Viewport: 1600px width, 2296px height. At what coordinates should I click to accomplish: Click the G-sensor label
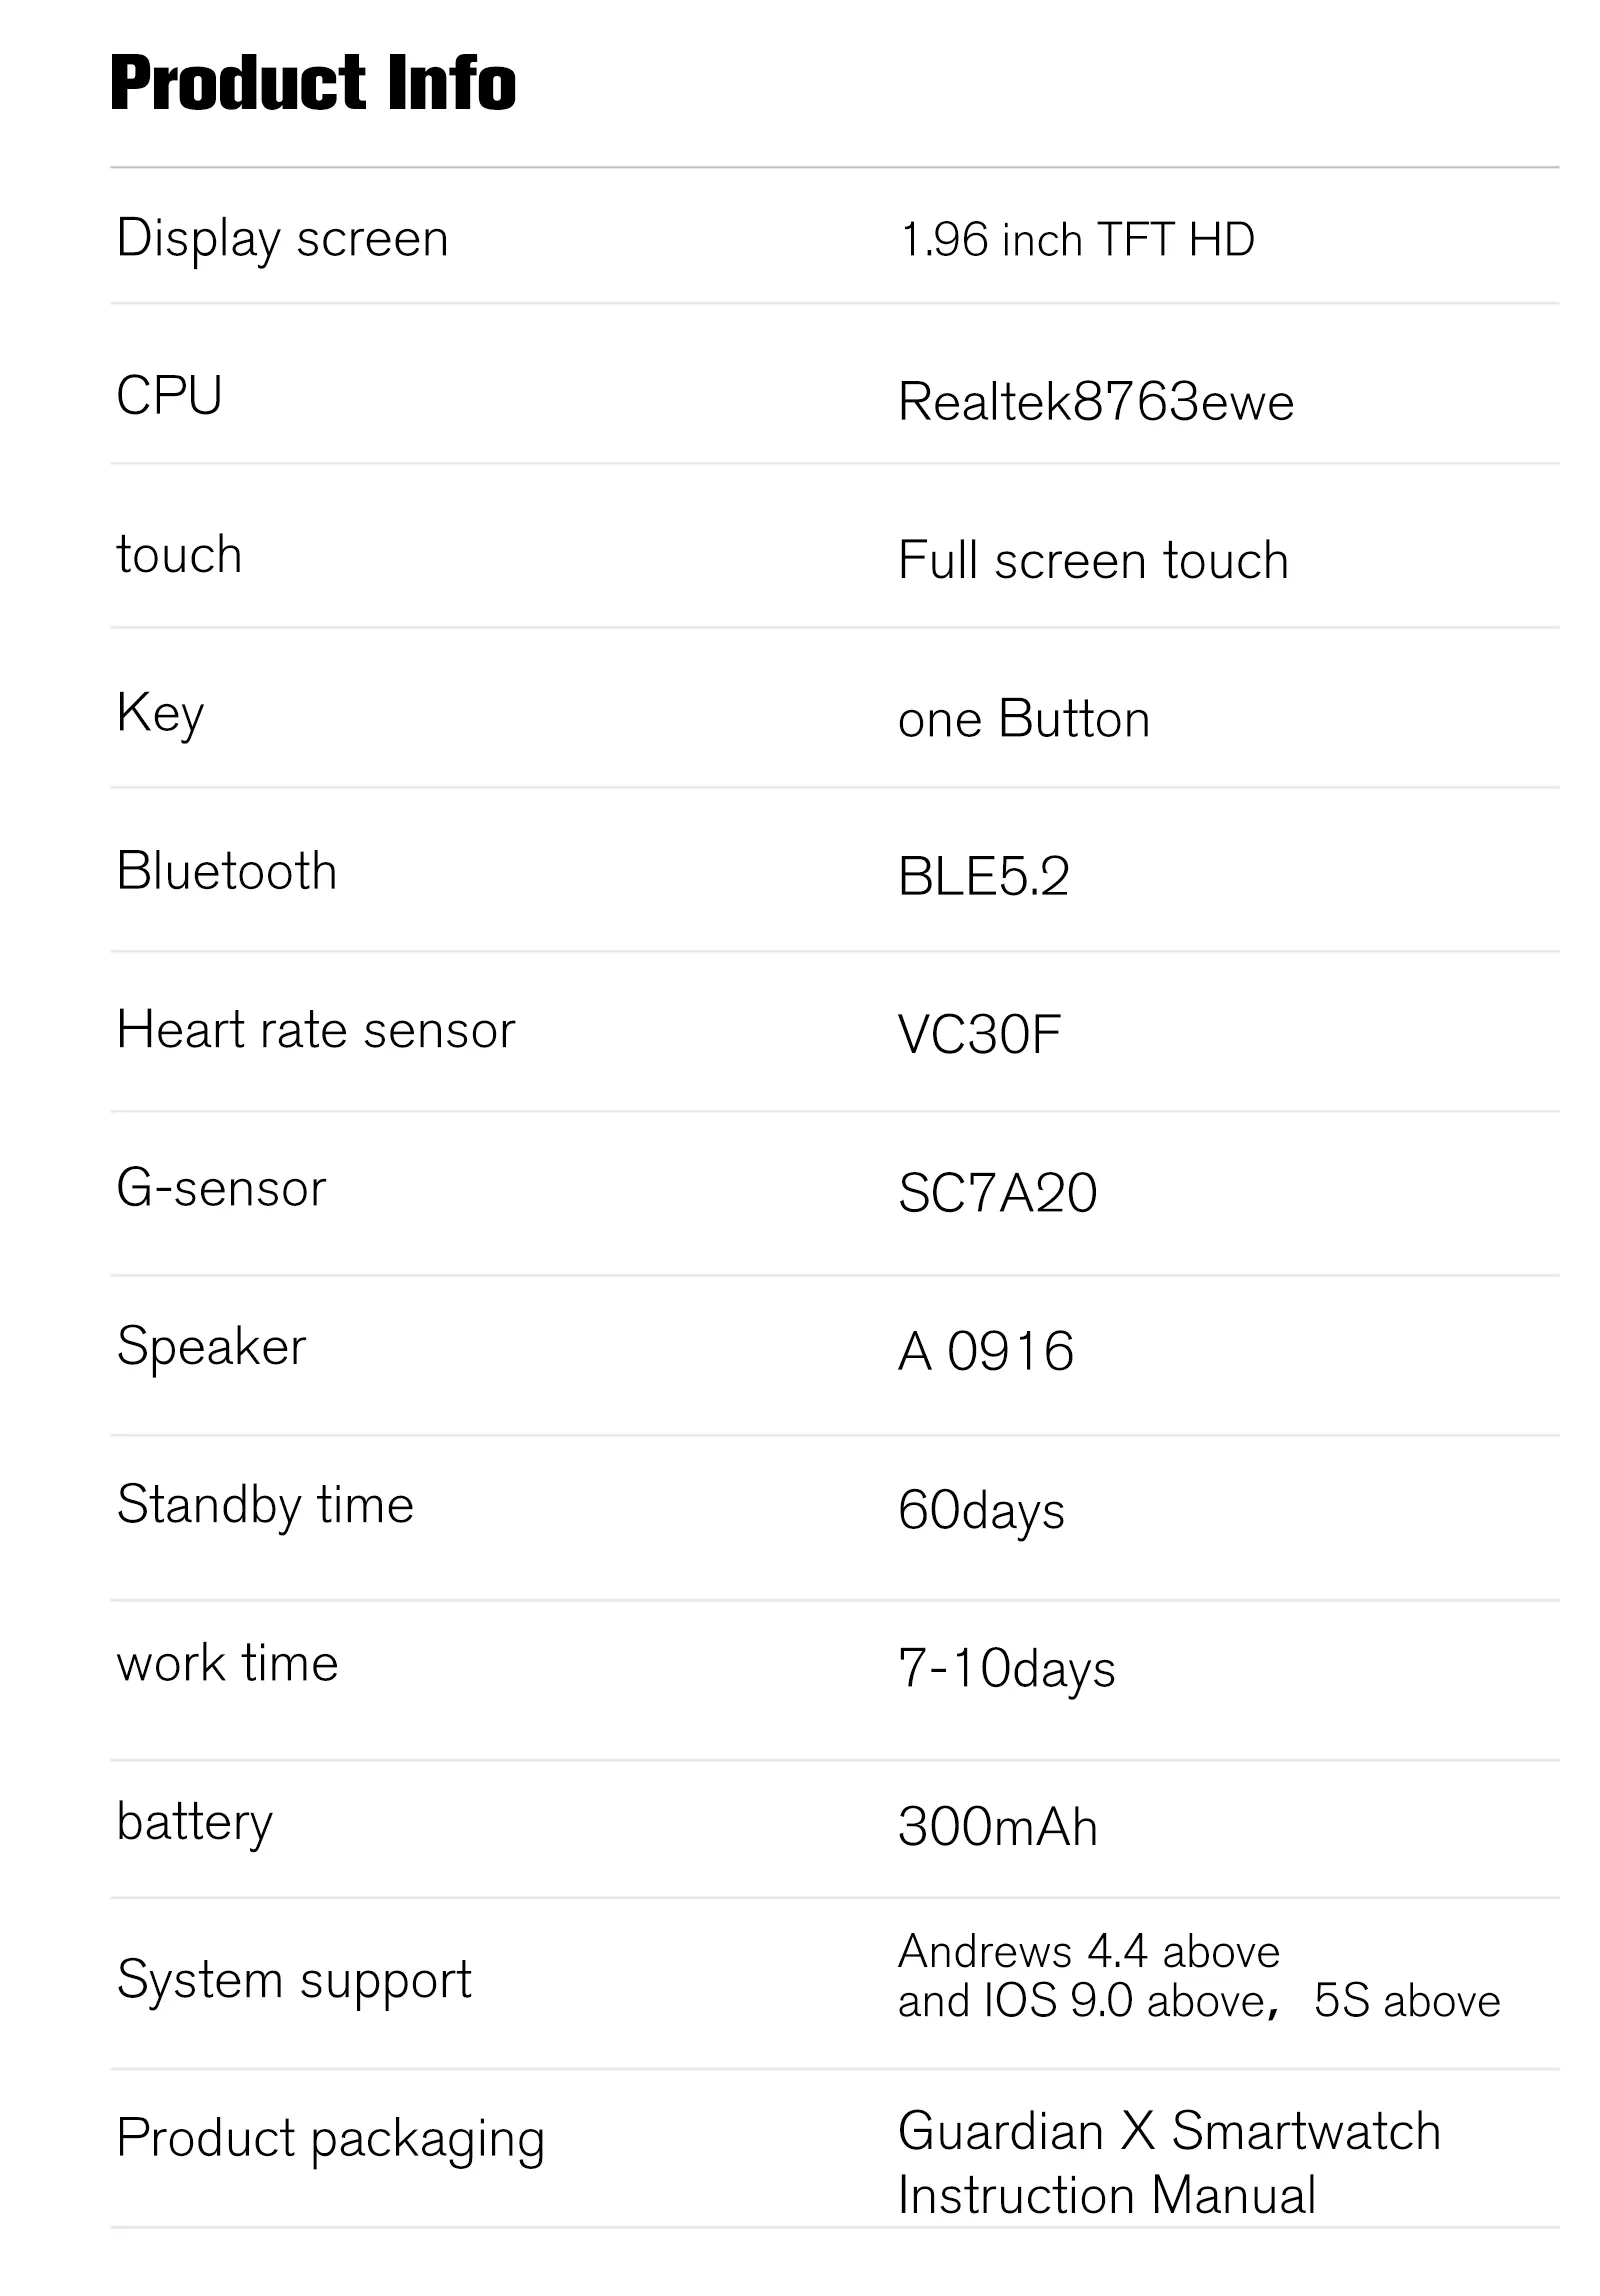click(221, 1189)
